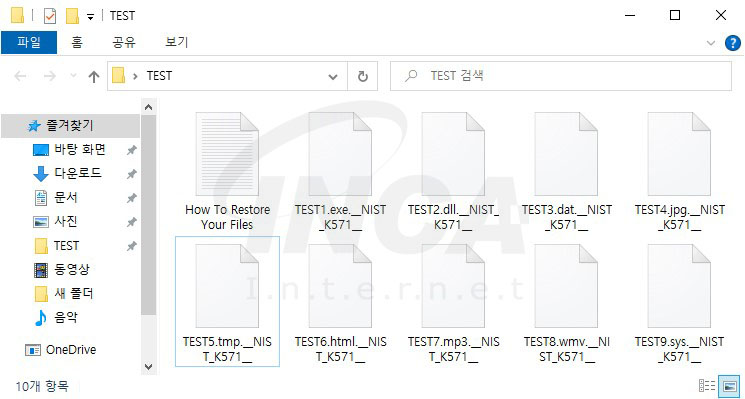
Task: Unpin 문서 using its pin icon
Action: click(x=131, y=198)
